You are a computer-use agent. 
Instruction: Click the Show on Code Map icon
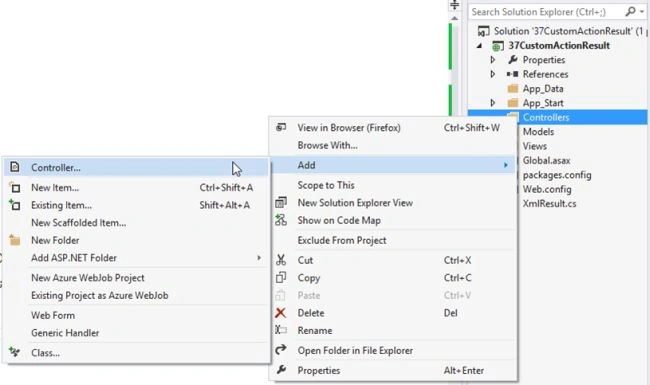point(281,220)
